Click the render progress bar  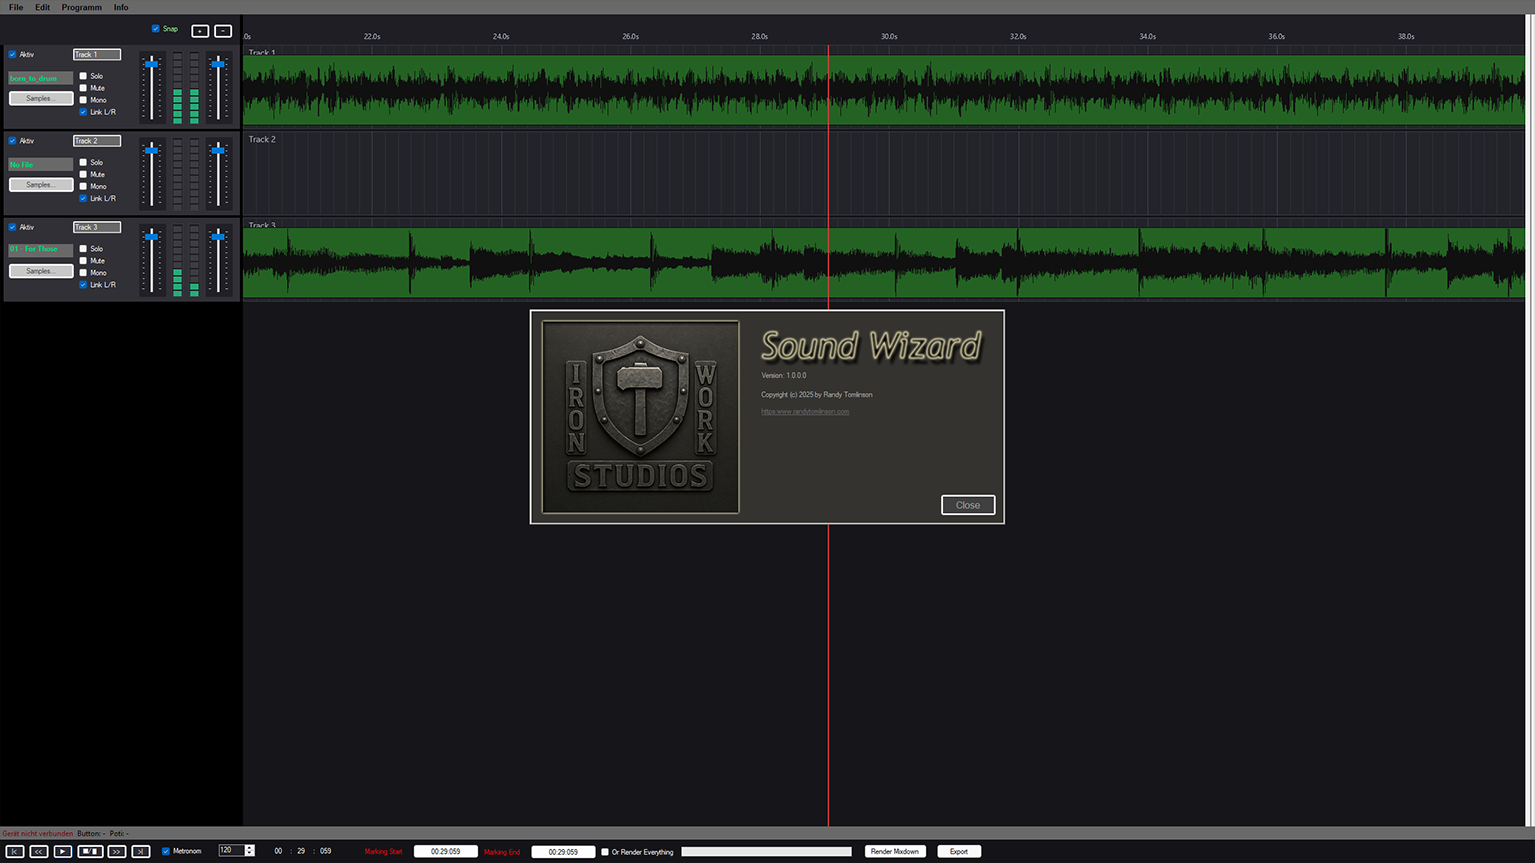766,852
